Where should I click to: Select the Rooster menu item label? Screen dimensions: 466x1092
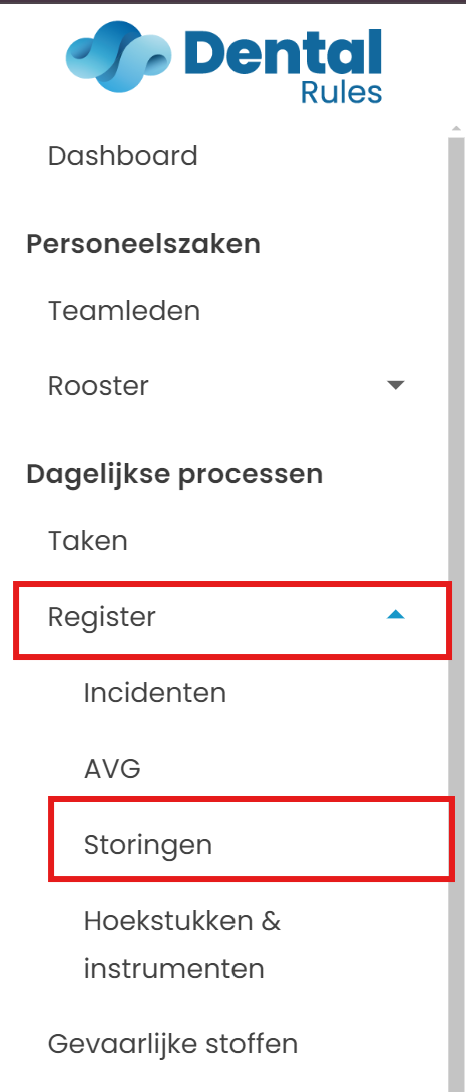tap(98, 385)
